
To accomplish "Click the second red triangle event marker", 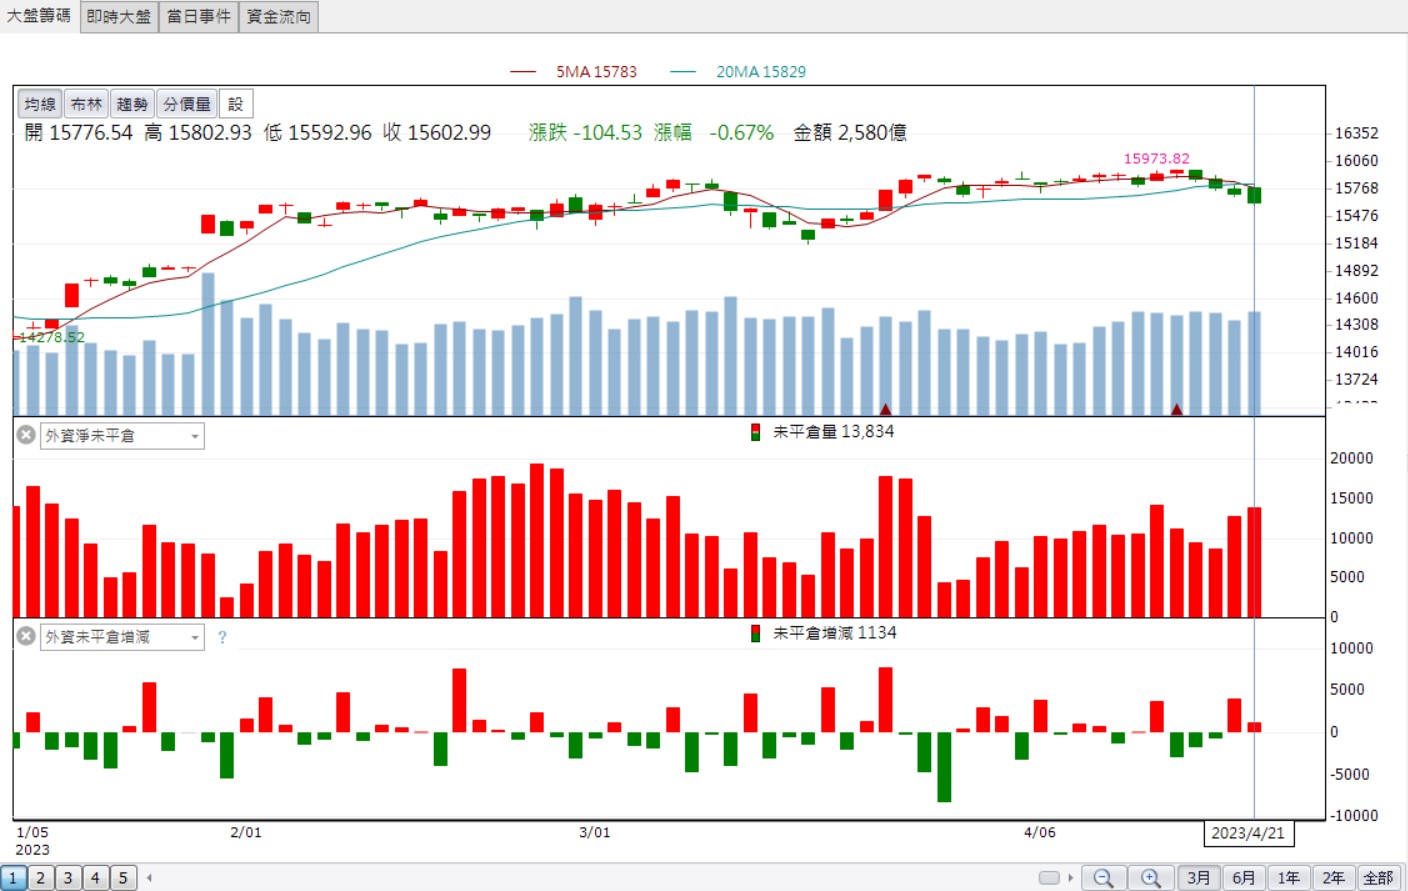I will 1177,409.
